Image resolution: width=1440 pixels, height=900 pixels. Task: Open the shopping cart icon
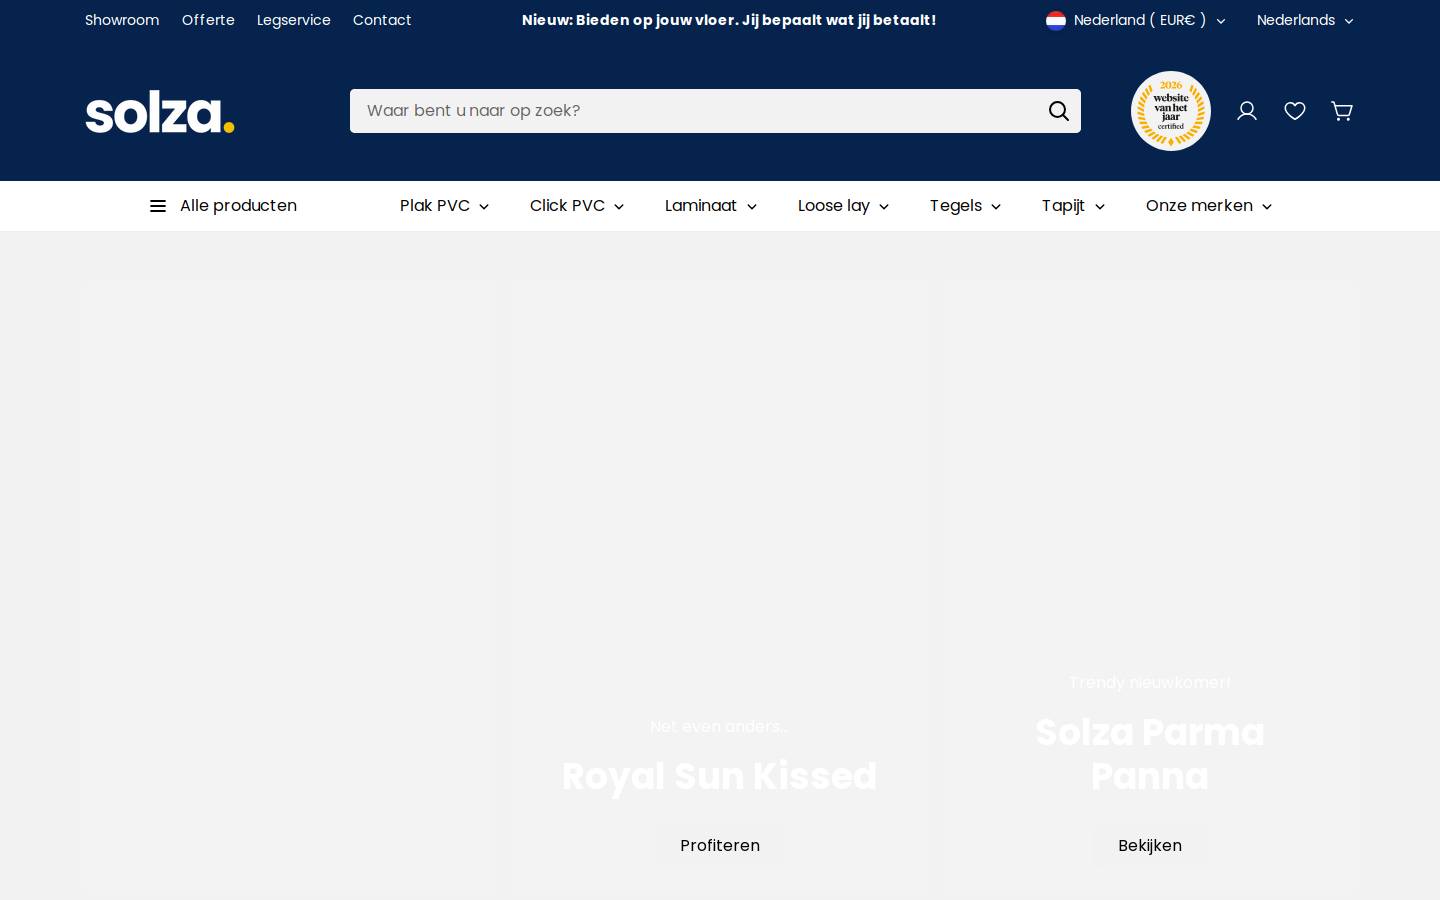pos(1342,111)
